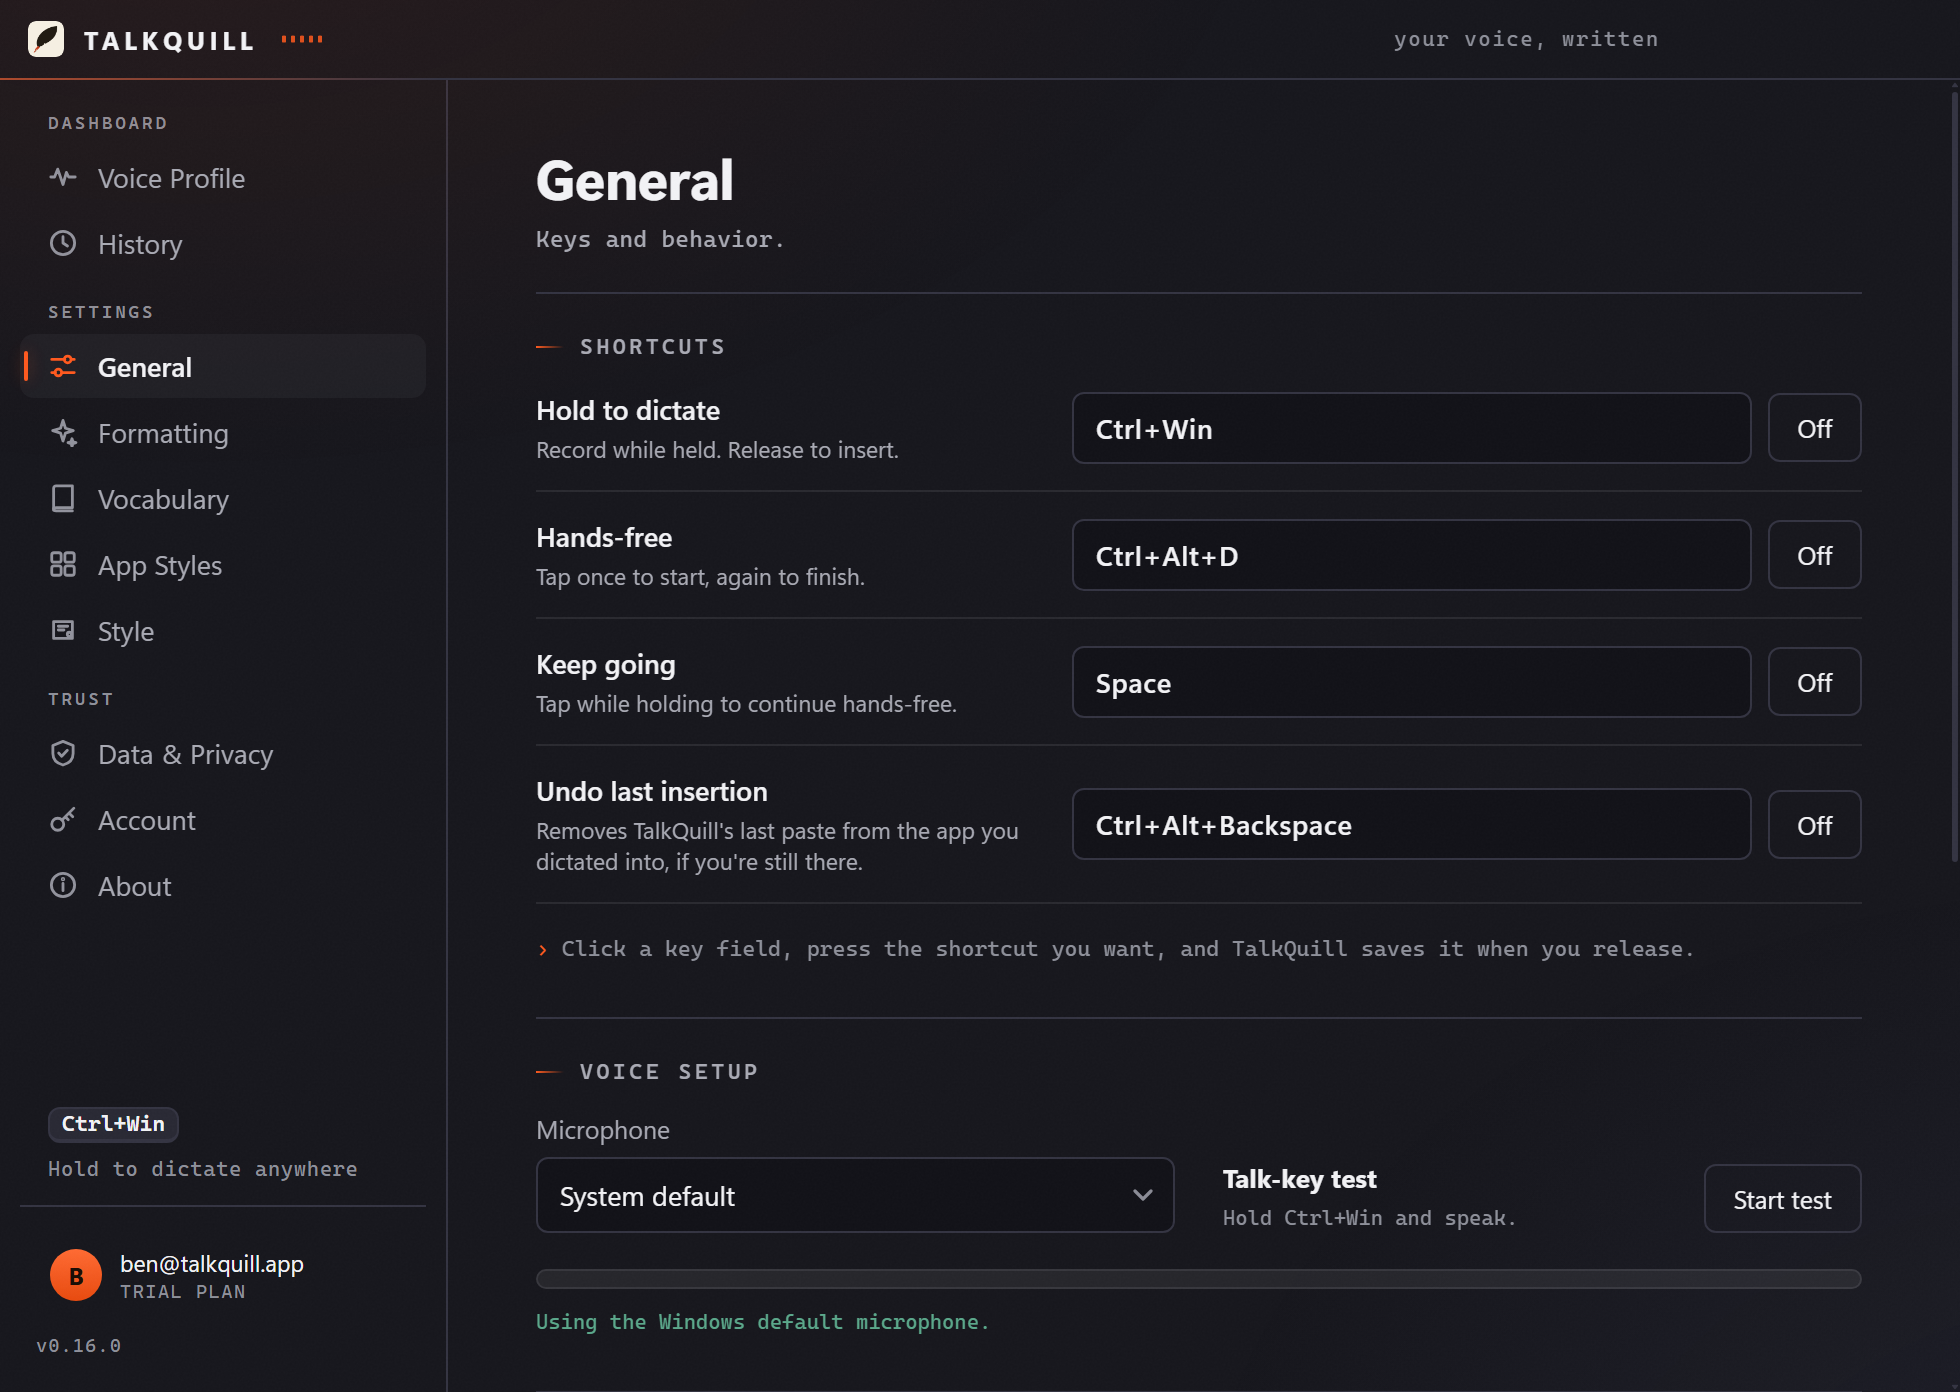Click the History clock icon
This screenshot has width=1960, height=1392.
tap(63, 244)
